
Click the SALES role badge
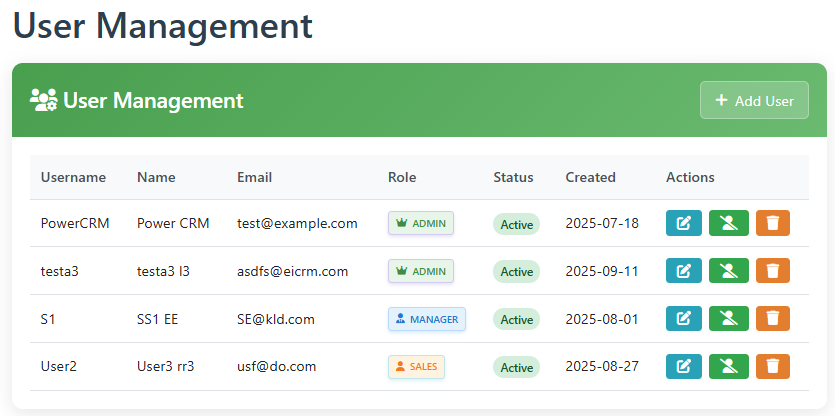(x=416, y=367)
